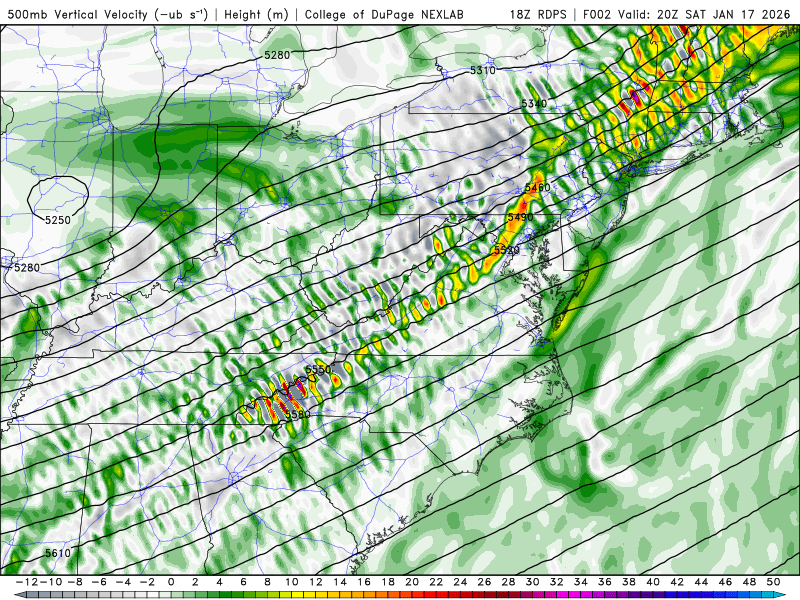Screen dimensions: 800x600
Task: Click the 14 value on the color scale
Action: (x=340, y=582)
